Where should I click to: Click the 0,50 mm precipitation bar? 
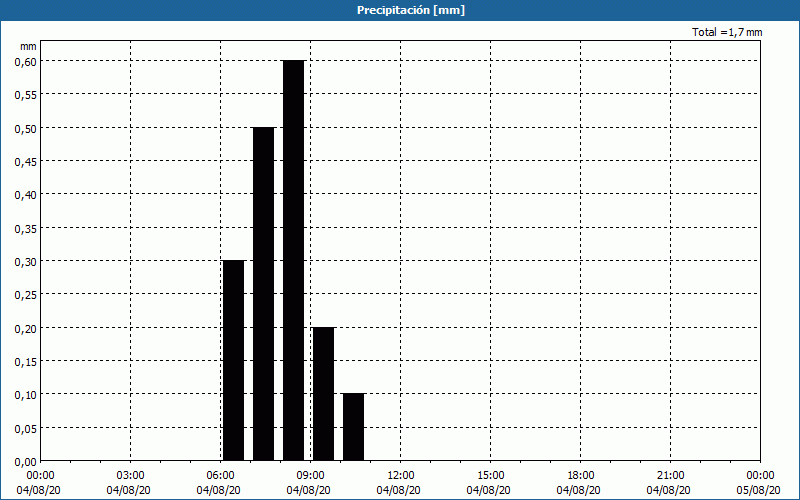click(x=263, y=294)
